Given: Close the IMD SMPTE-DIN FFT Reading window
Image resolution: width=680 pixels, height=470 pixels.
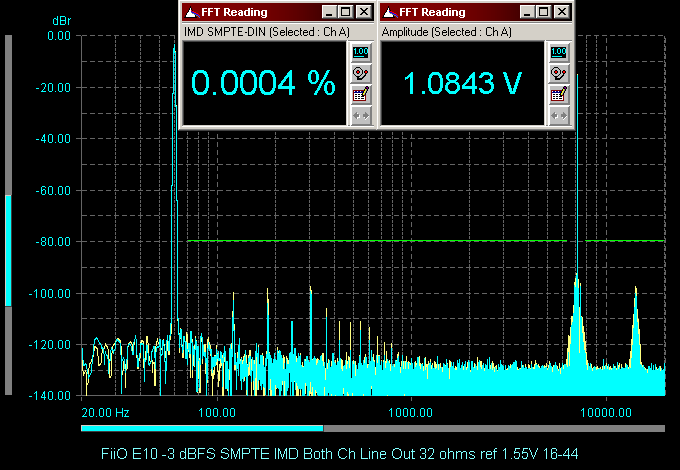Looking at the screenshot, I should click(x=364, y=13).
